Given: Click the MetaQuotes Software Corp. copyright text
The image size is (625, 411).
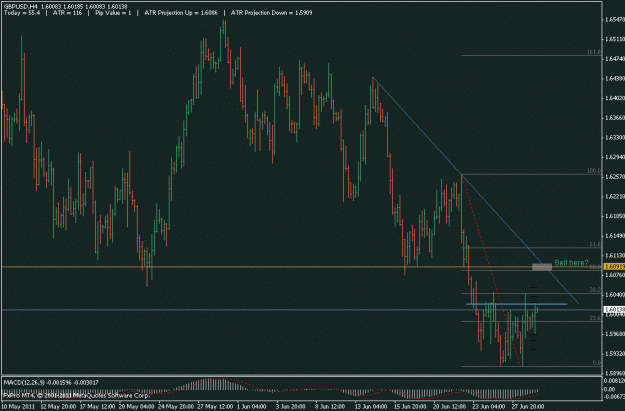Looking at the screenshot, I should [x=76, y=395].
